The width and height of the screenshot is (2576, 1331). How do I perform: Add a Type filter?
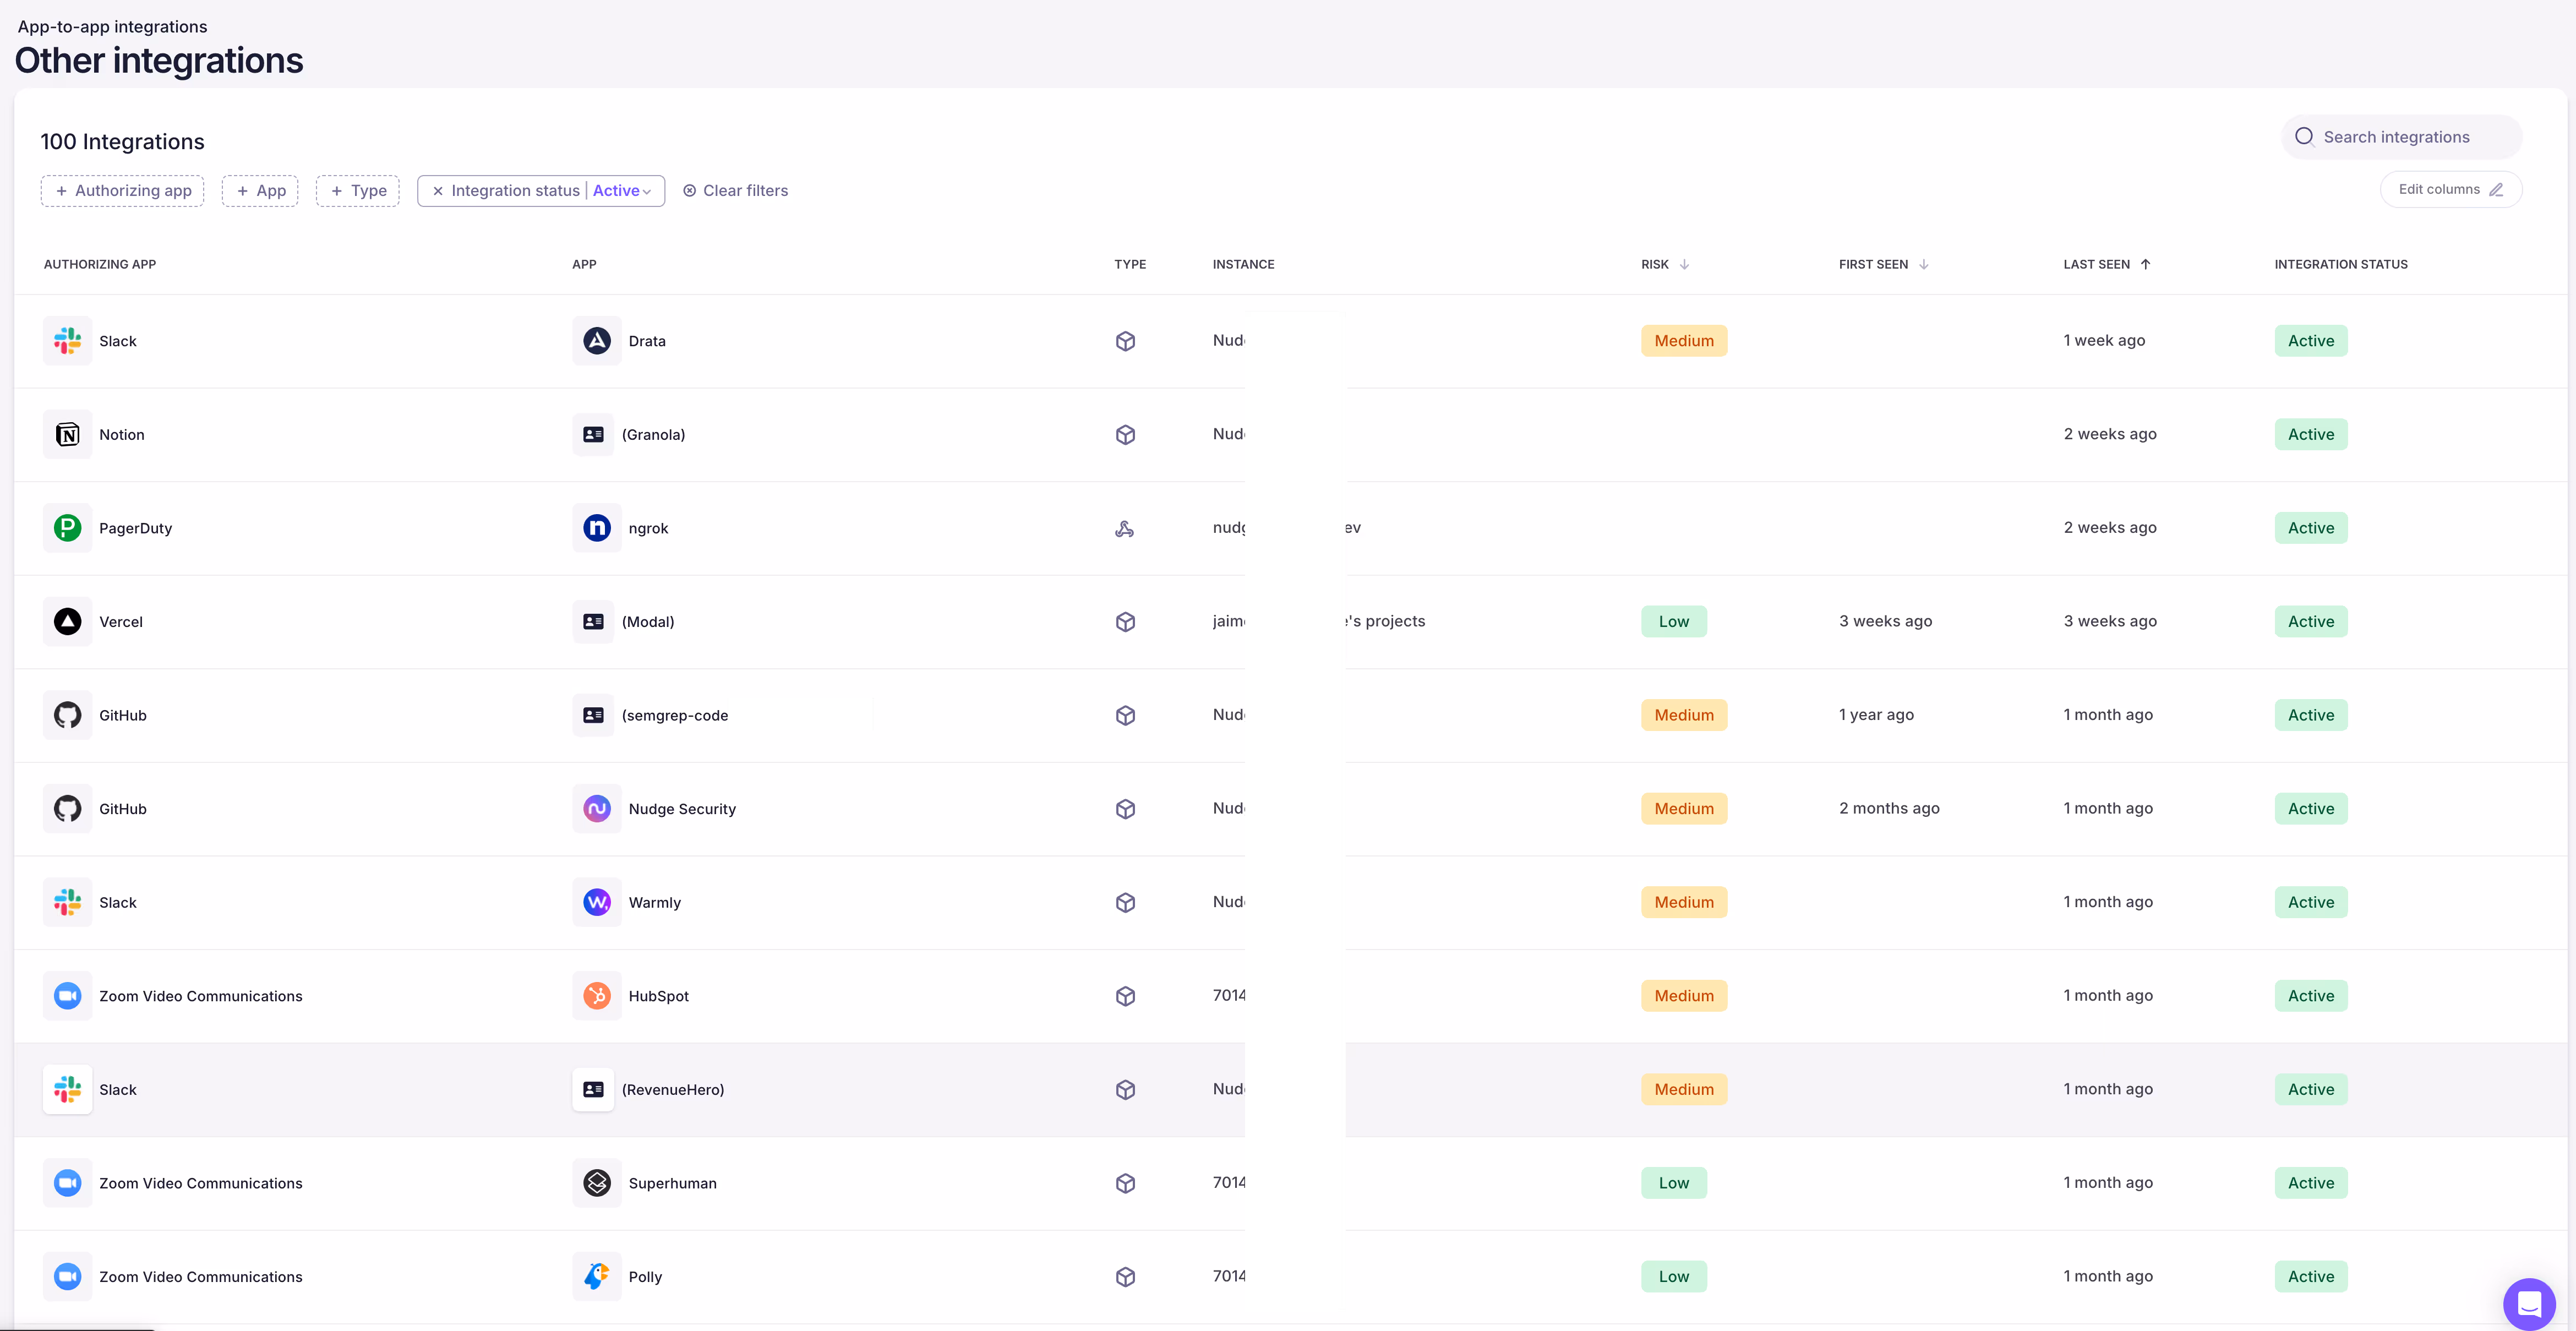pyautogui.click(x=358, y=191)
